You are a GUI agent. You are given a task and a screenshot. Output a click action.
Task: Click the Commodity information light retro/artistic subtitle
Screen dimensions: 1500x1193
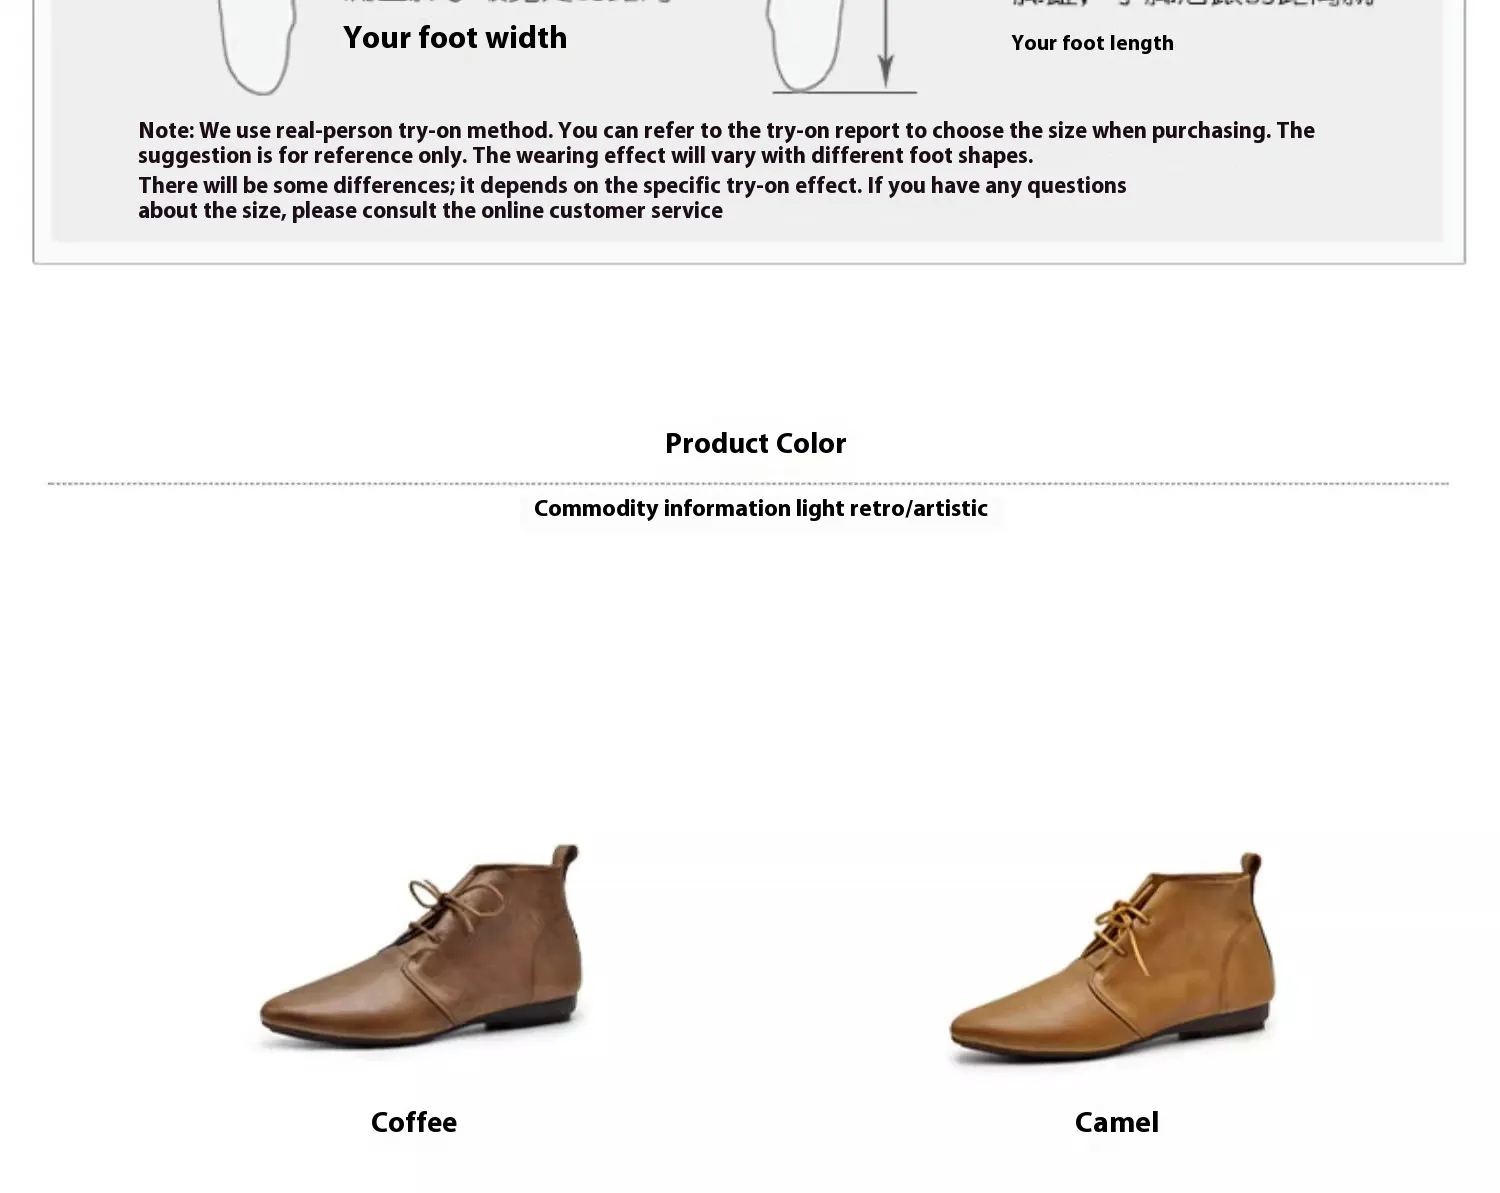[760, 509]
